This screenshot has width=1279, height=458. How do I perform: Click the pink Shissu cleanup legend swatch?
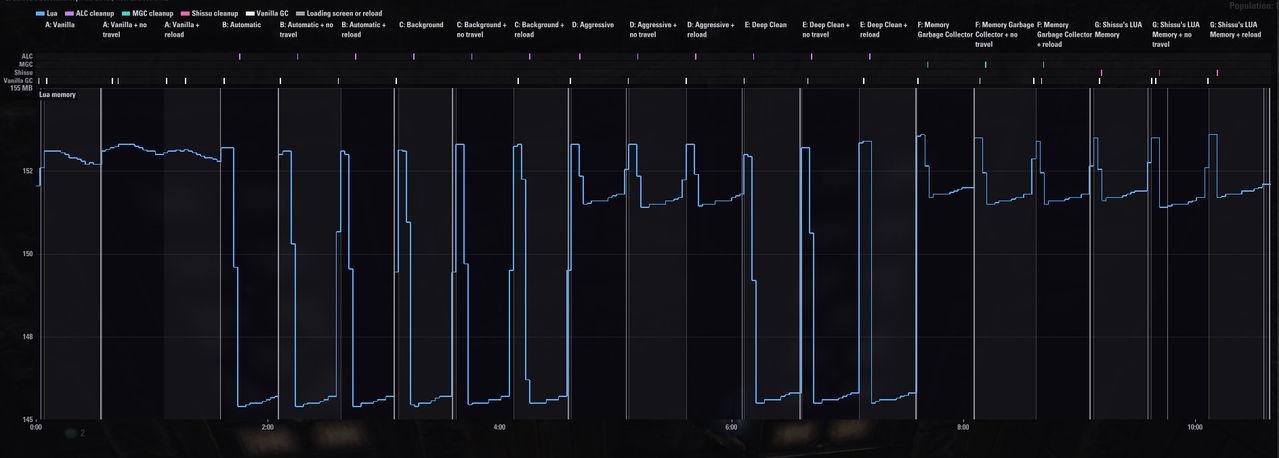point(185,13)
